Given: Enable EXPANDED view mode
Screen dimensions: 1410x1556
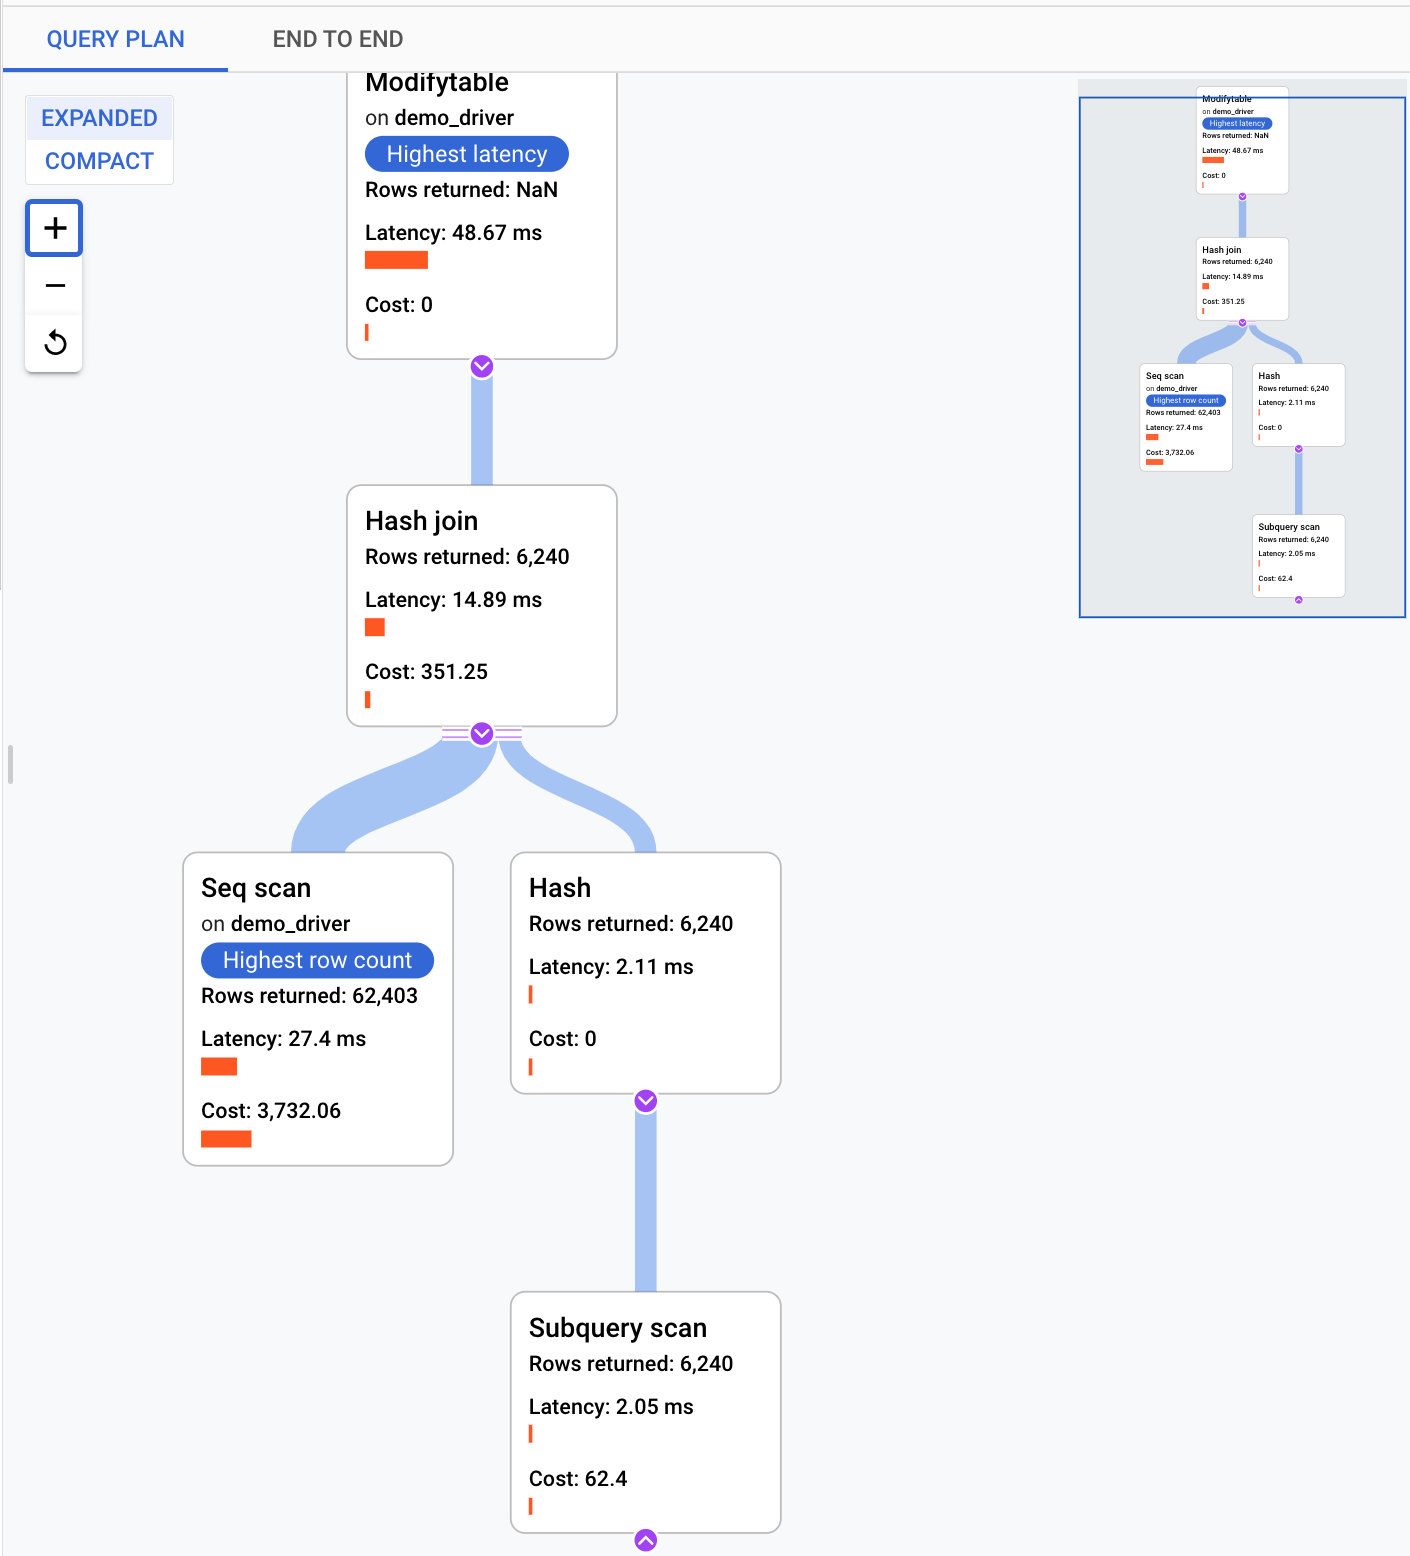Looking at the screenshot, I should (x=99, y=117).
